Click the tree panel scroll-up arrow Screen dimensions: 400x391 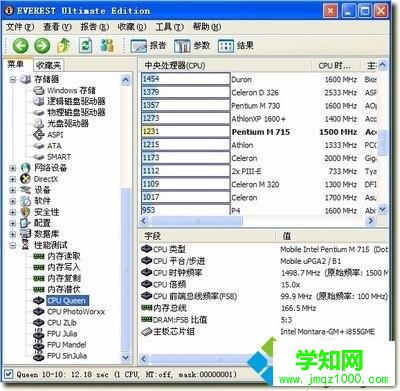tap(126, 80)
